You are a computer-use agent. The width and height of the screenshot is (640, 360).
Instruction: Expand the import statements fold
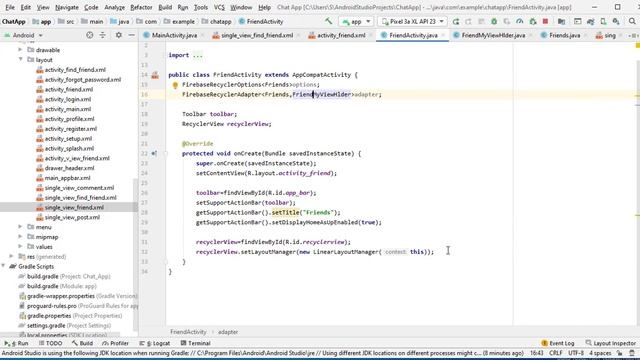198,55
